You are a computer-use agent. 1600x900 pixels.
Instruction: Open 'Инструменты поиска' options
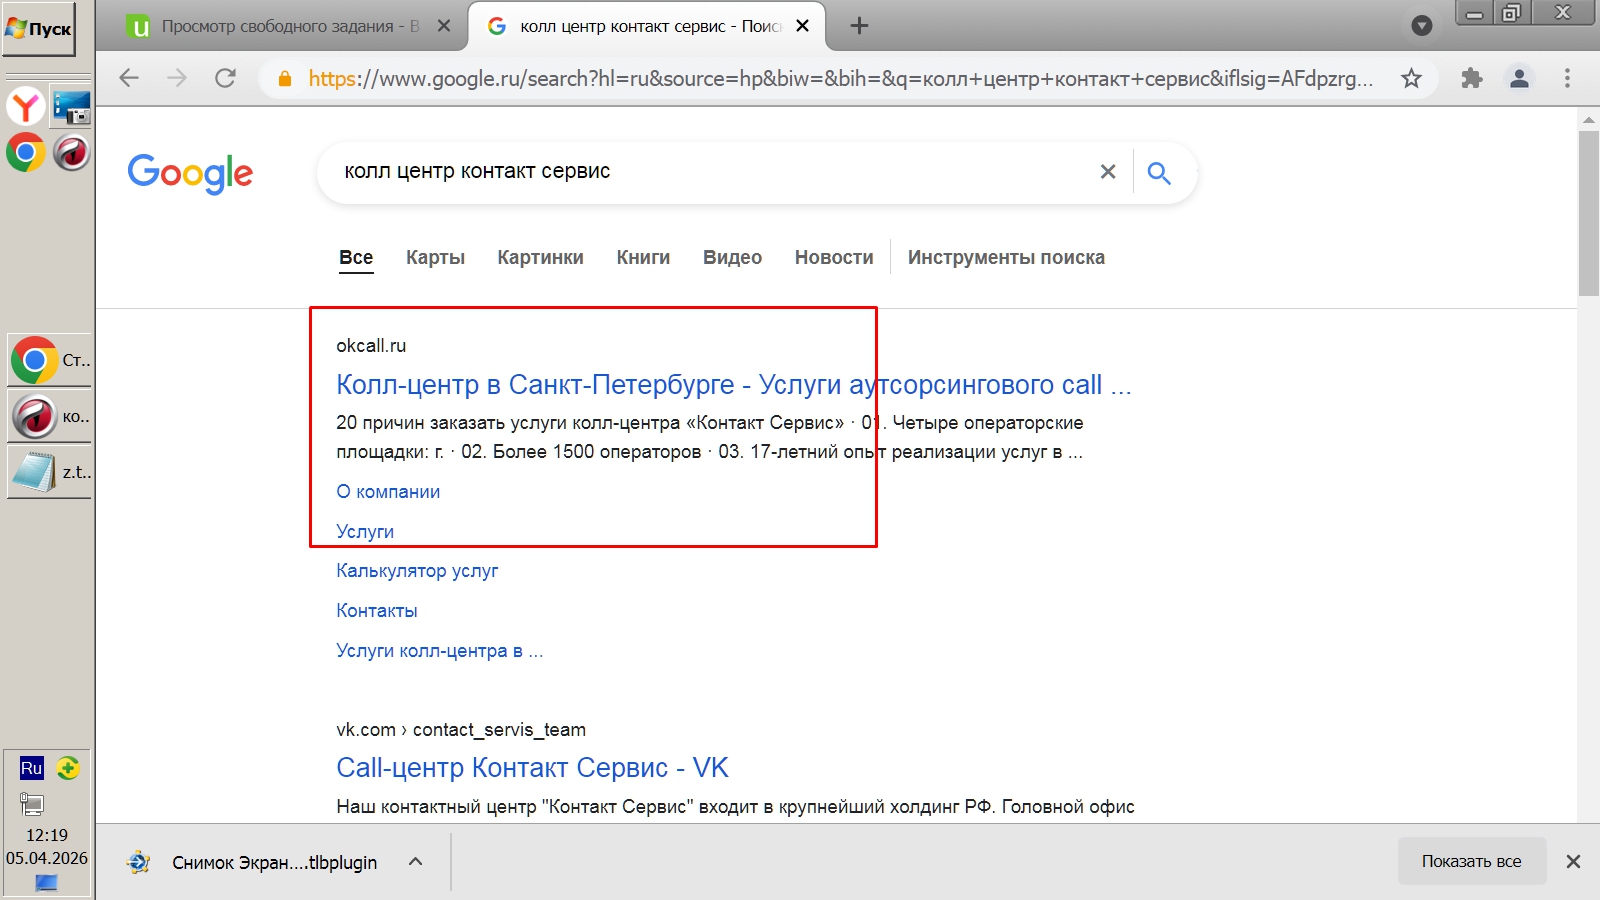(1006, 258)
